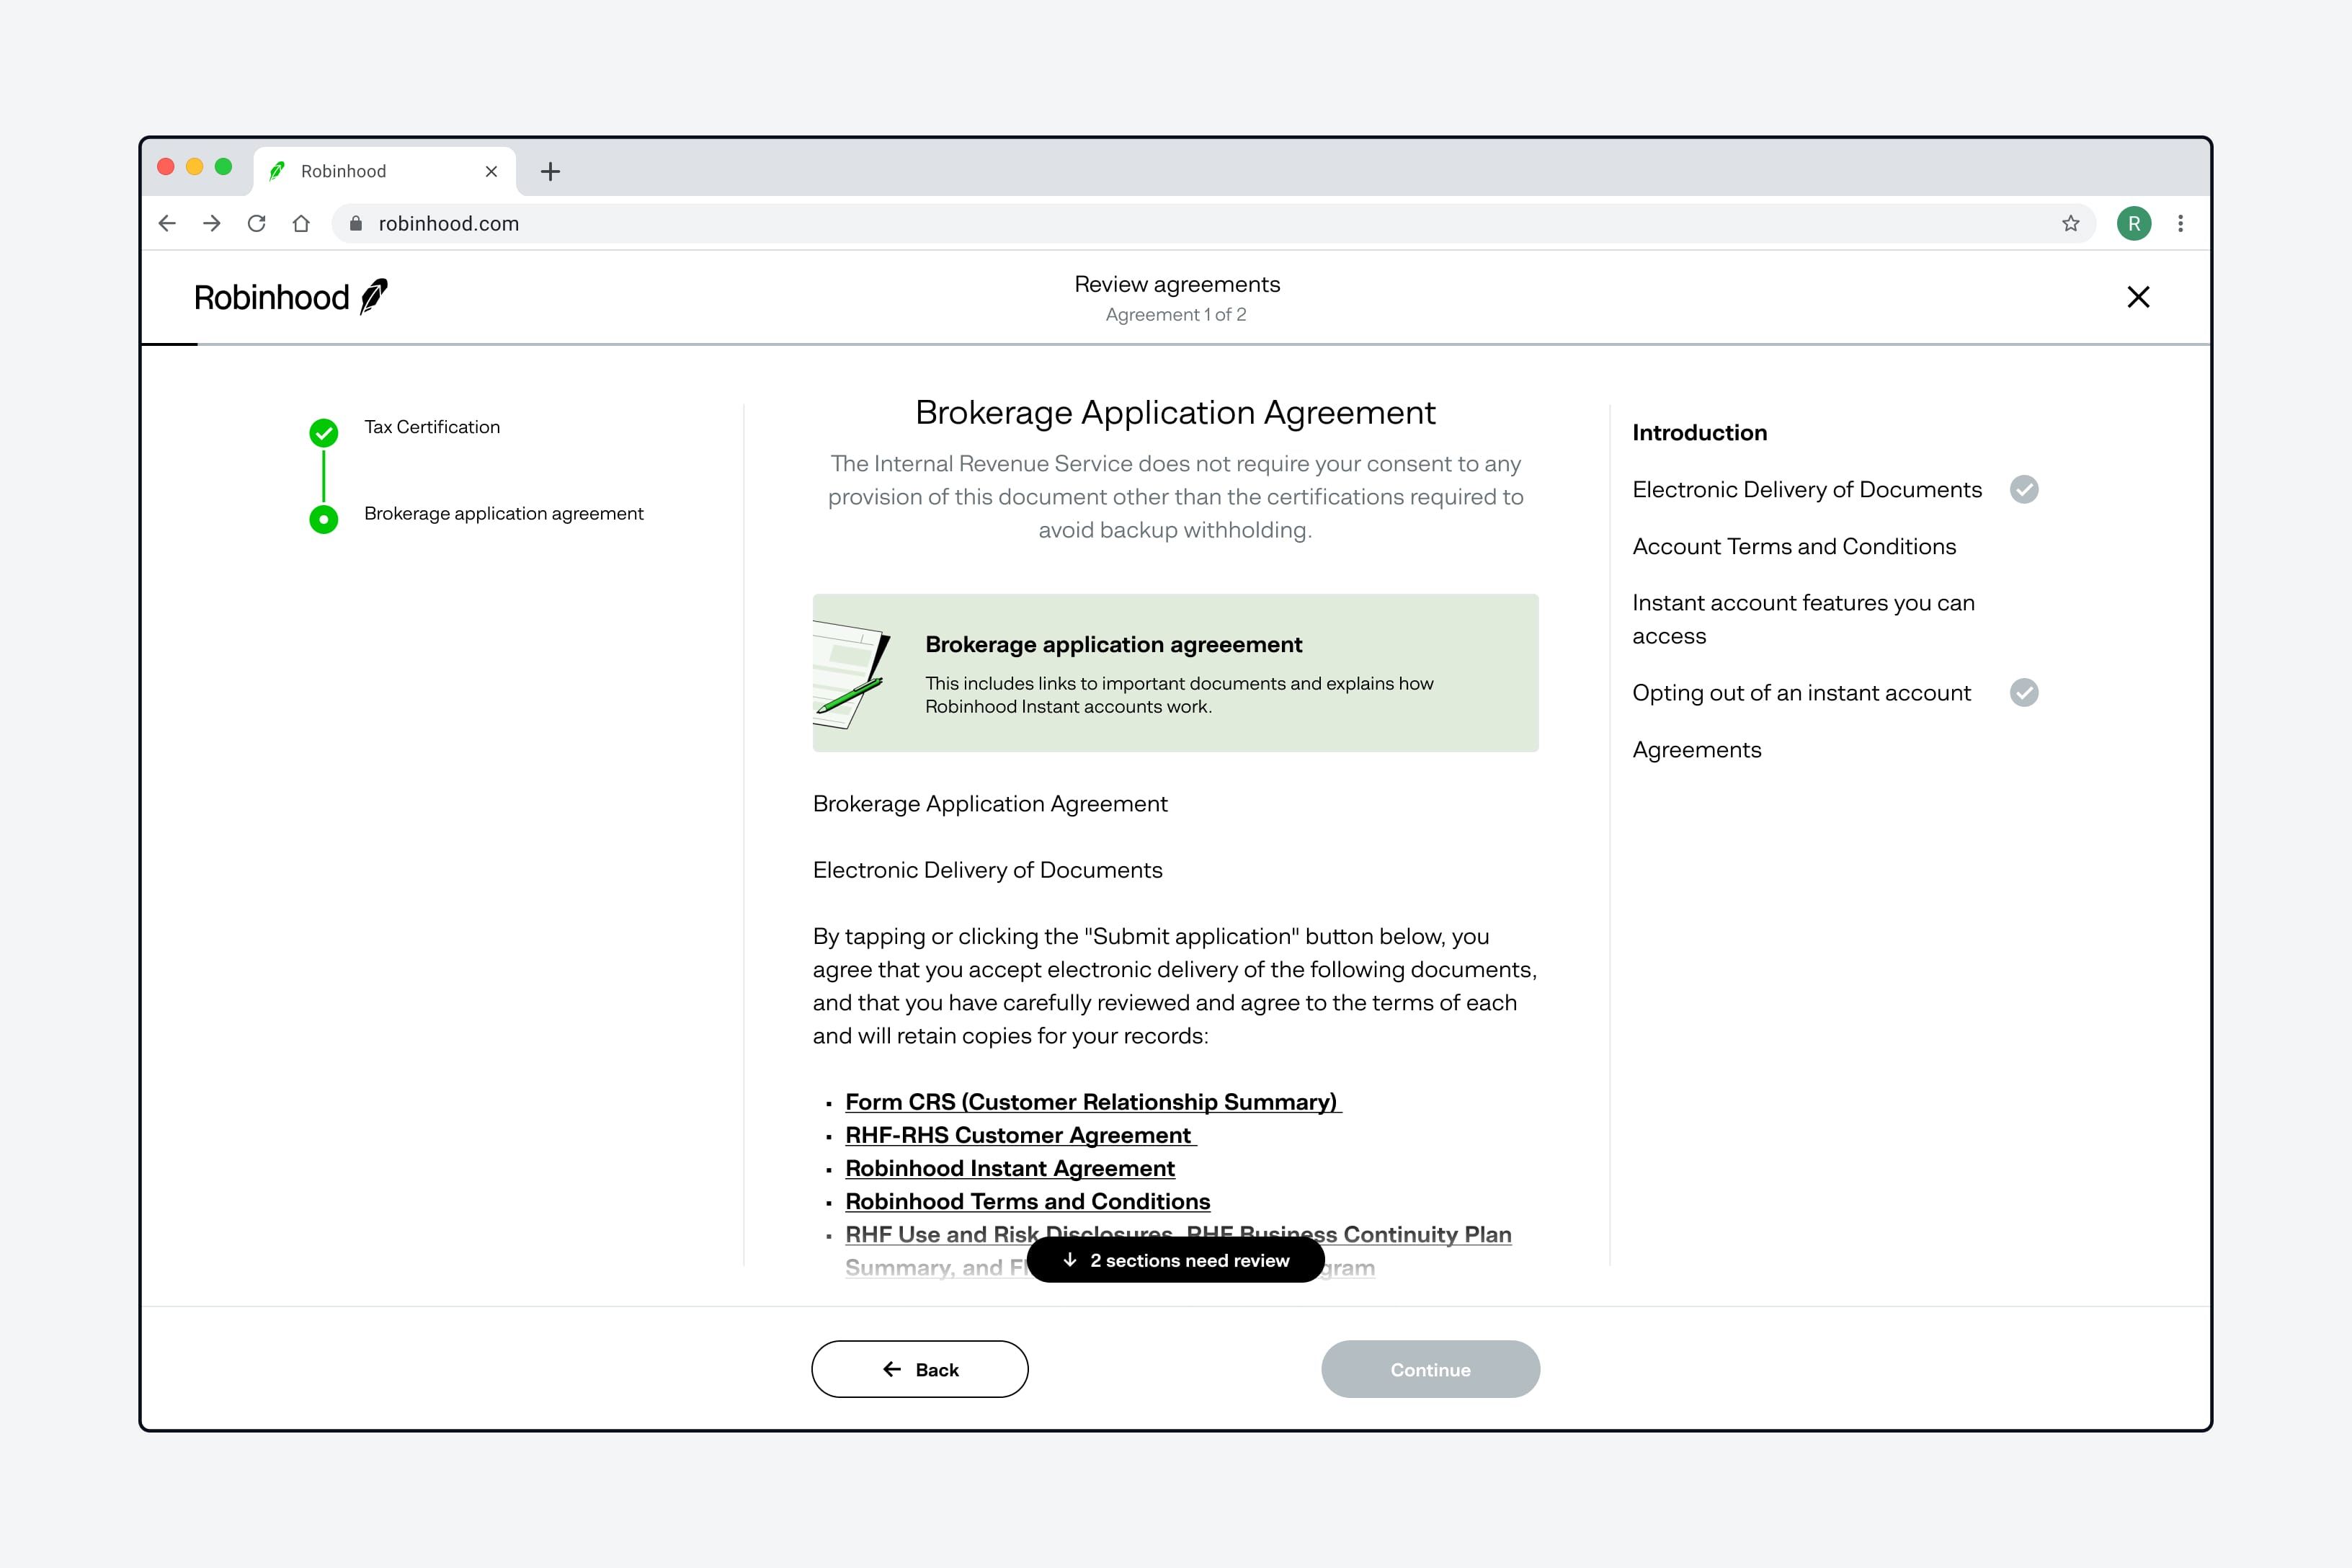The height and width of the screenshot is (1568, 2352).
Task: Click the Robinhood tab favicon
Action: 277,171
